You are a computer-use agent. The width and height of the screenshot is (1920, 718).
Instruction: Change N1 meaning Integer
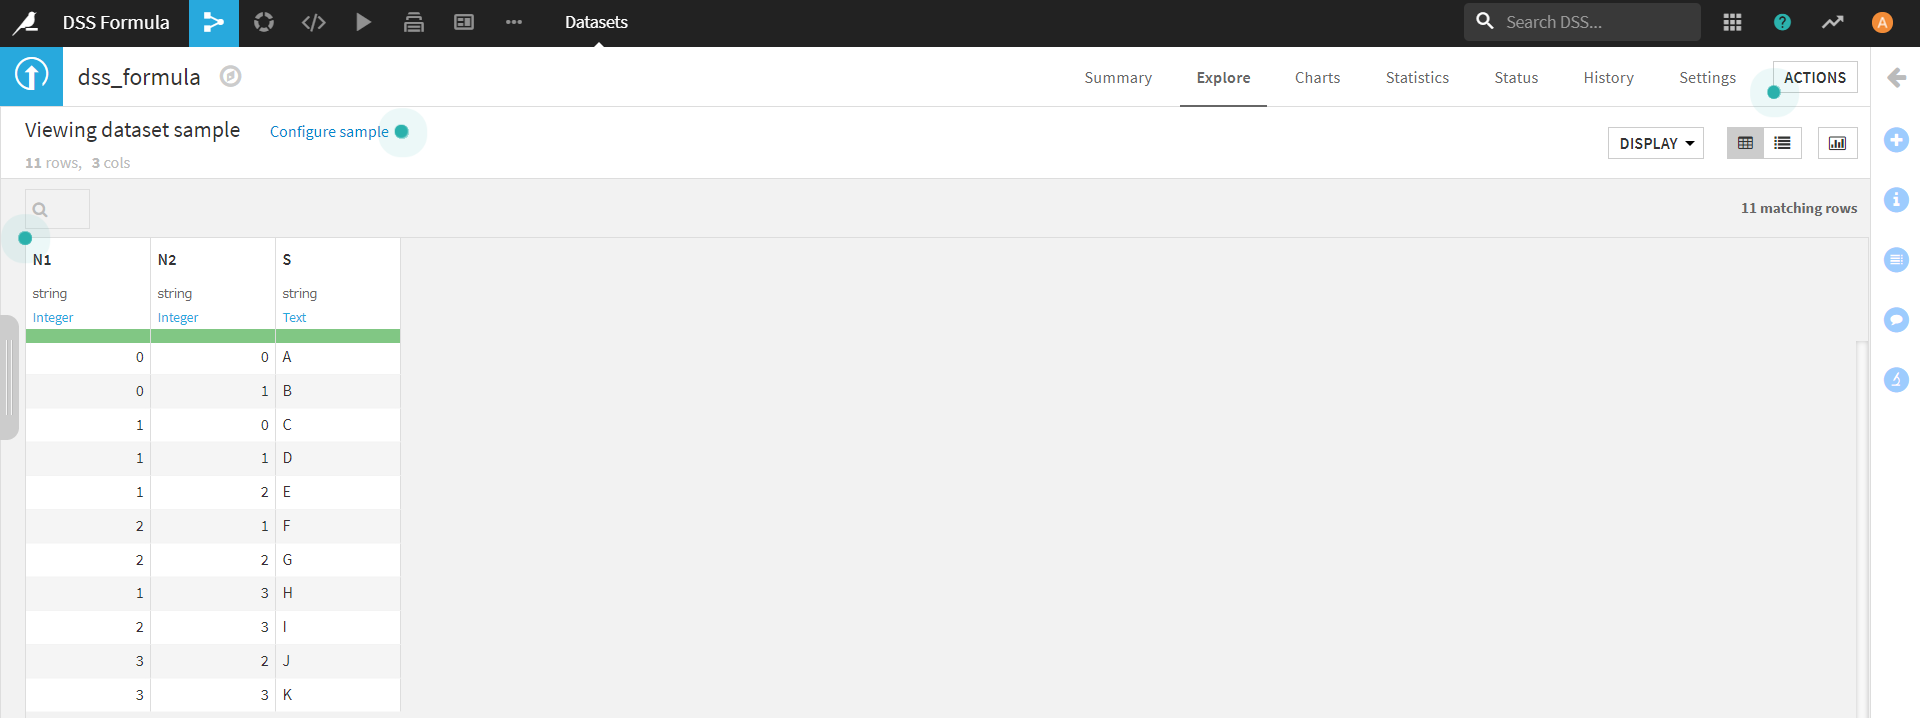(53, 318)
